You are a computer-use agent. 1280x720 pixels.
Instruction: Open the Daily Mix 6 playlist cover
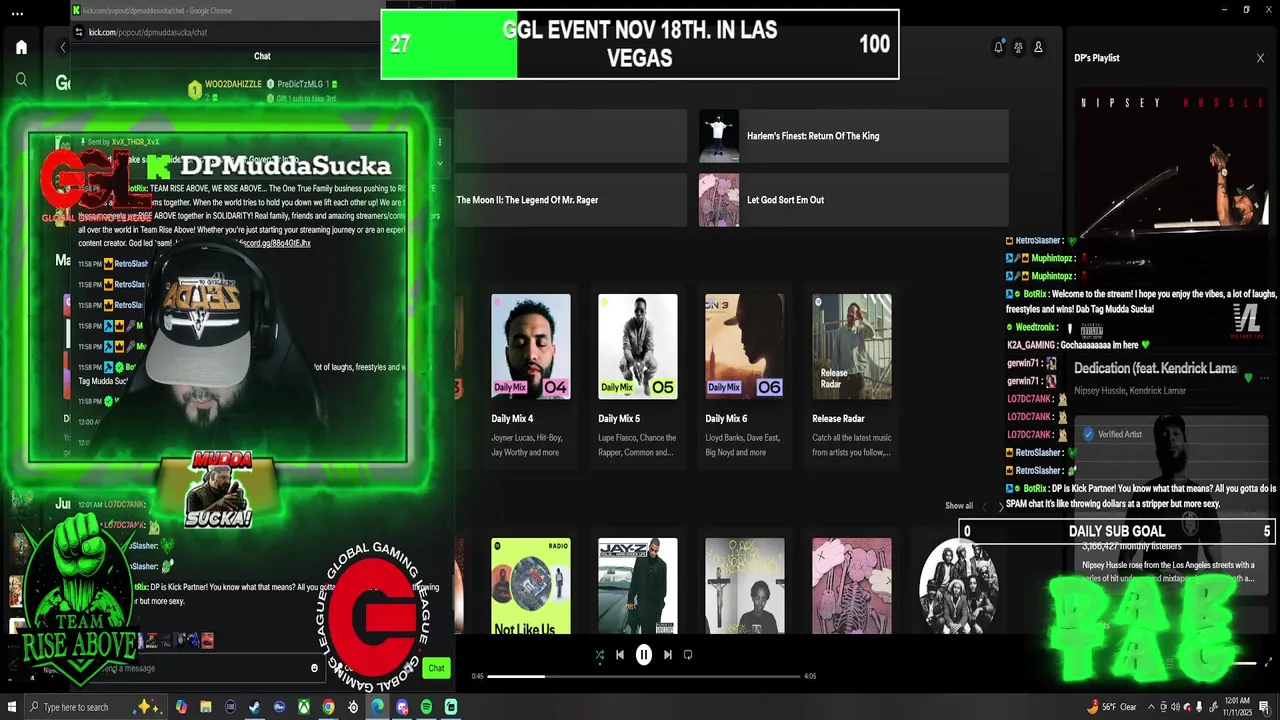[745, 347]
